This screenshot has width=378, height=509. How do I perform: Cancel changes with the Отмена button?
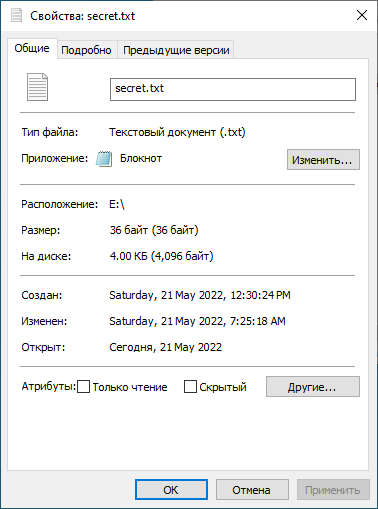252,490
